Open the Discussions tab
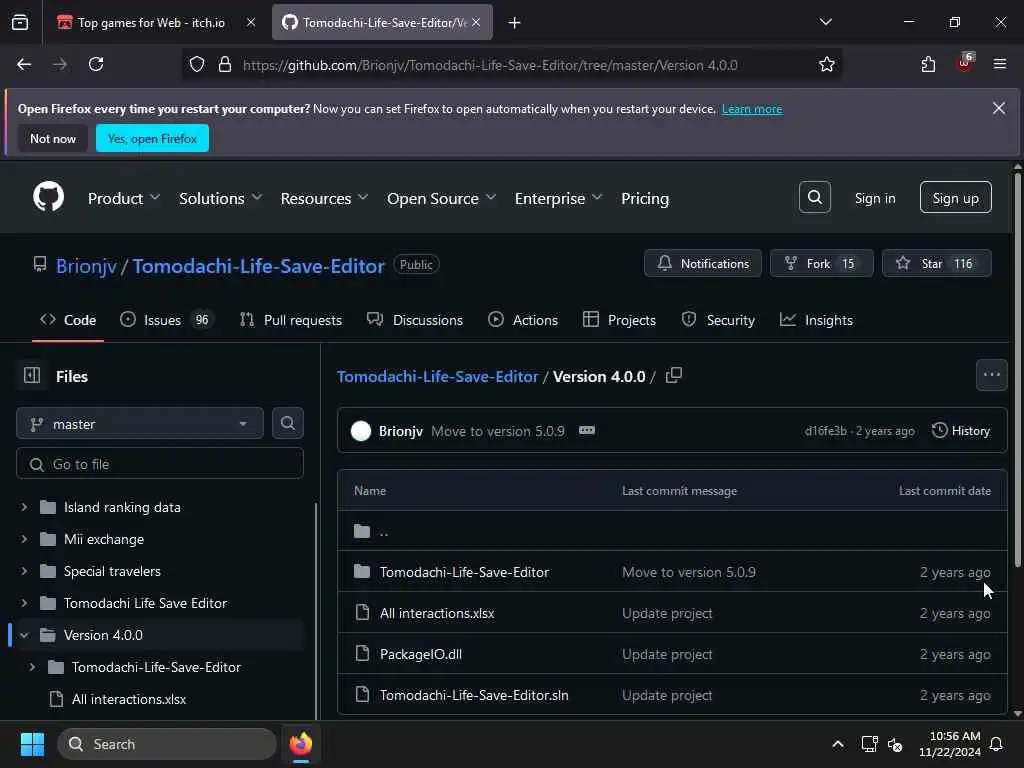 pyautogui.click(x=415, y=320)
